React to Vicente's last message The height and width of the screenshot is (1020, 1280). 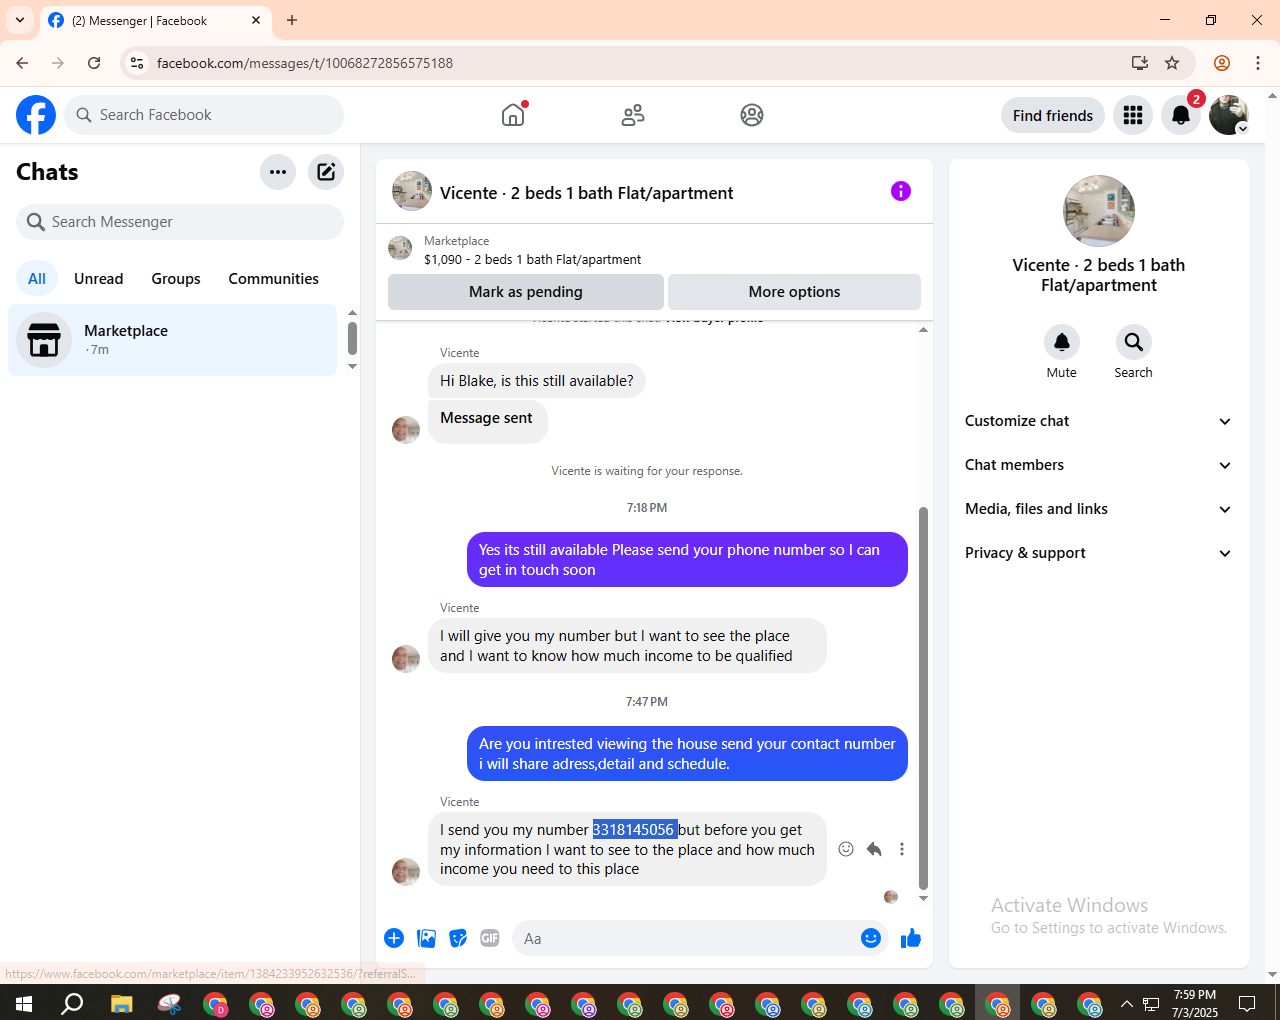coord(846,849)
